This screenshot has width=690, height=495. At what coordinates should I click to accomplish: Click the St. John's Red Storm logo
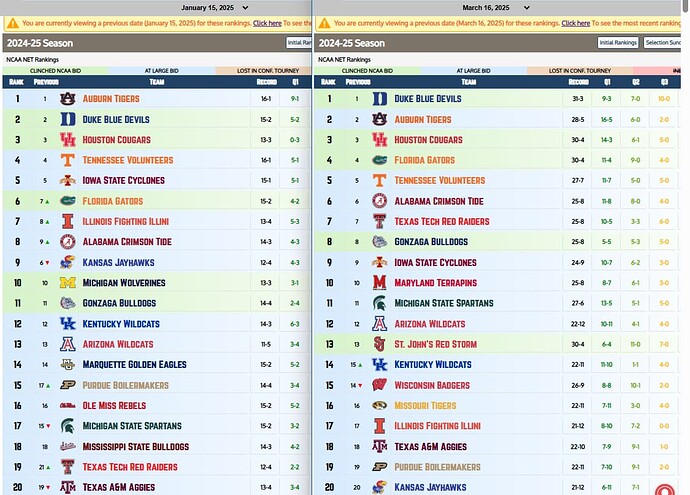tap(380, 345)
